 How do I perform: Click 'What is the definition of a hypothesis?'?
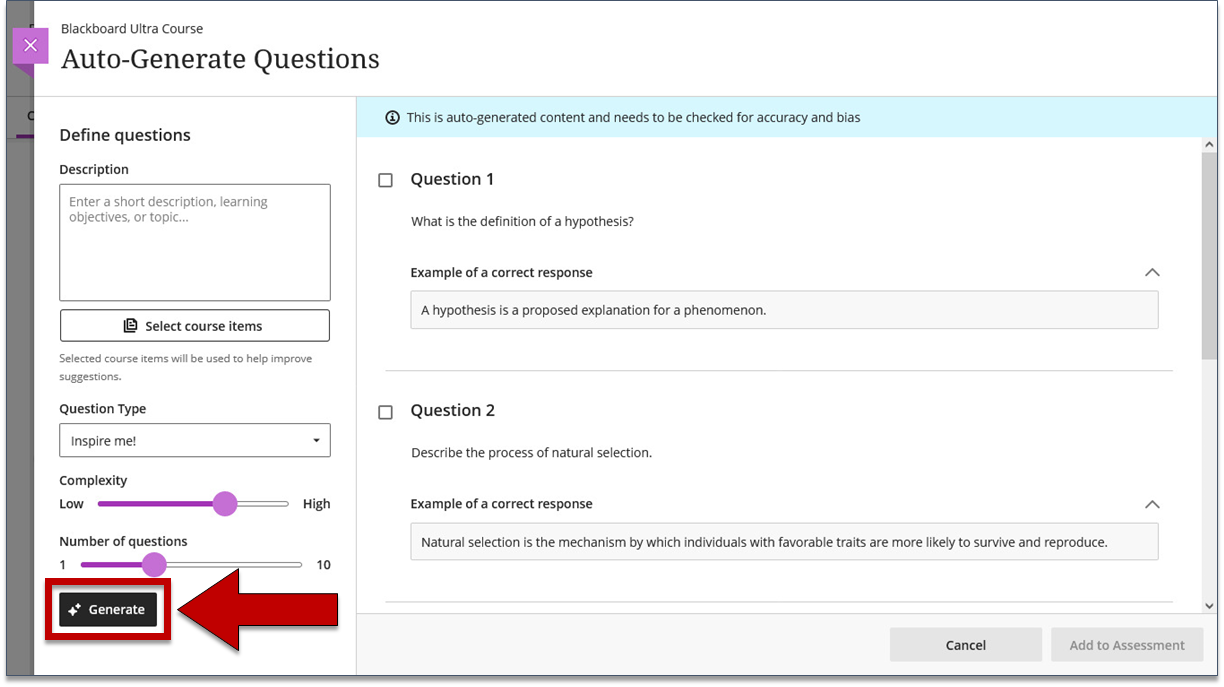click(x=522, y=221)
